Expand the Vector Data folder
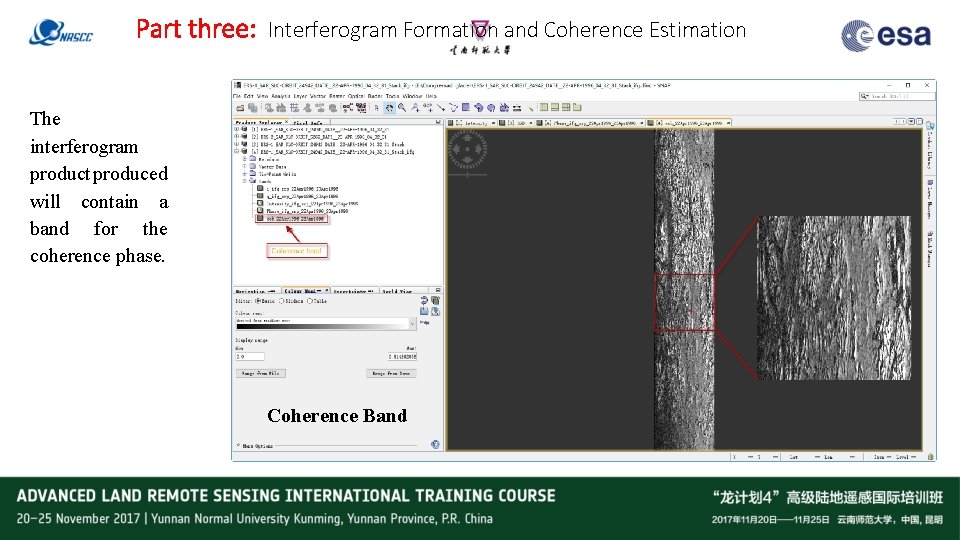The image size is (960, 540). [x=245, y=166]
